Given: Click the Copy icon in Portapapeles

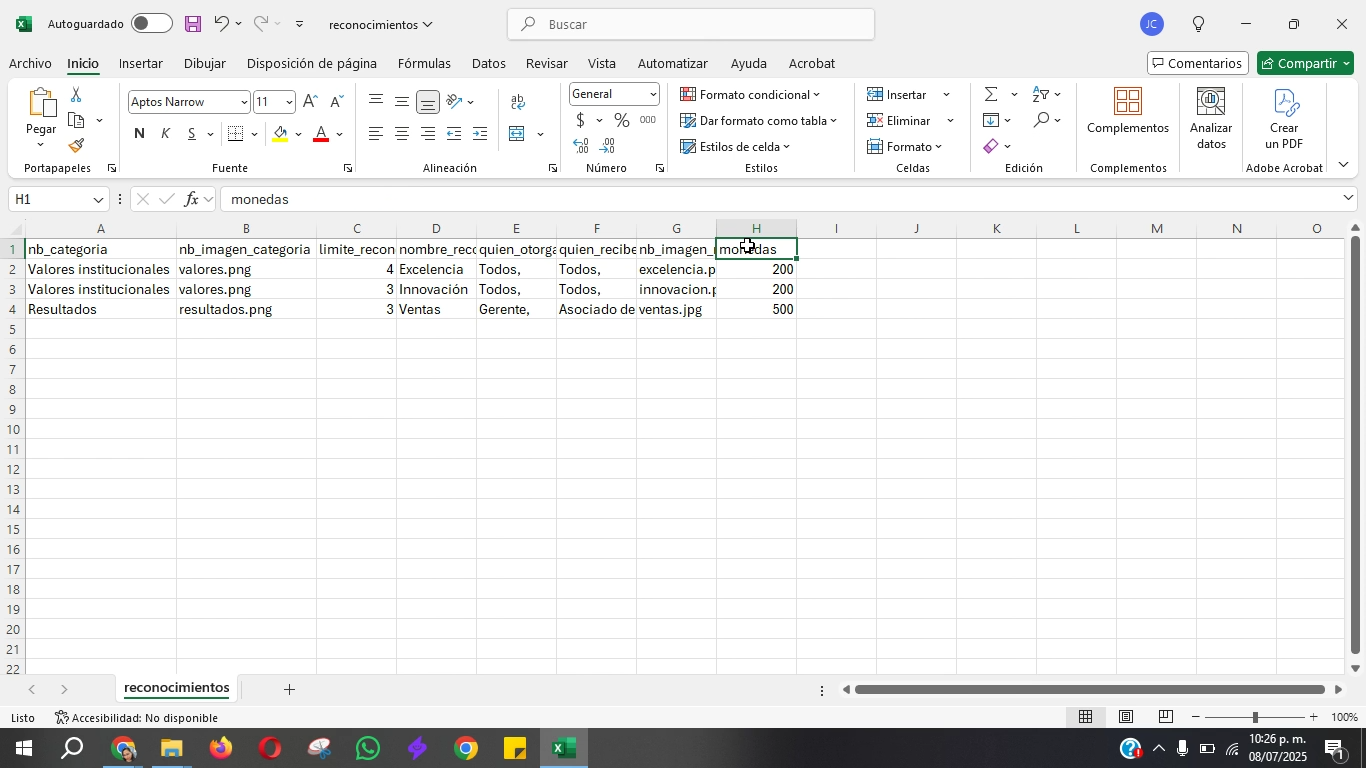Looking at the screenshot, I should [77, 120].
